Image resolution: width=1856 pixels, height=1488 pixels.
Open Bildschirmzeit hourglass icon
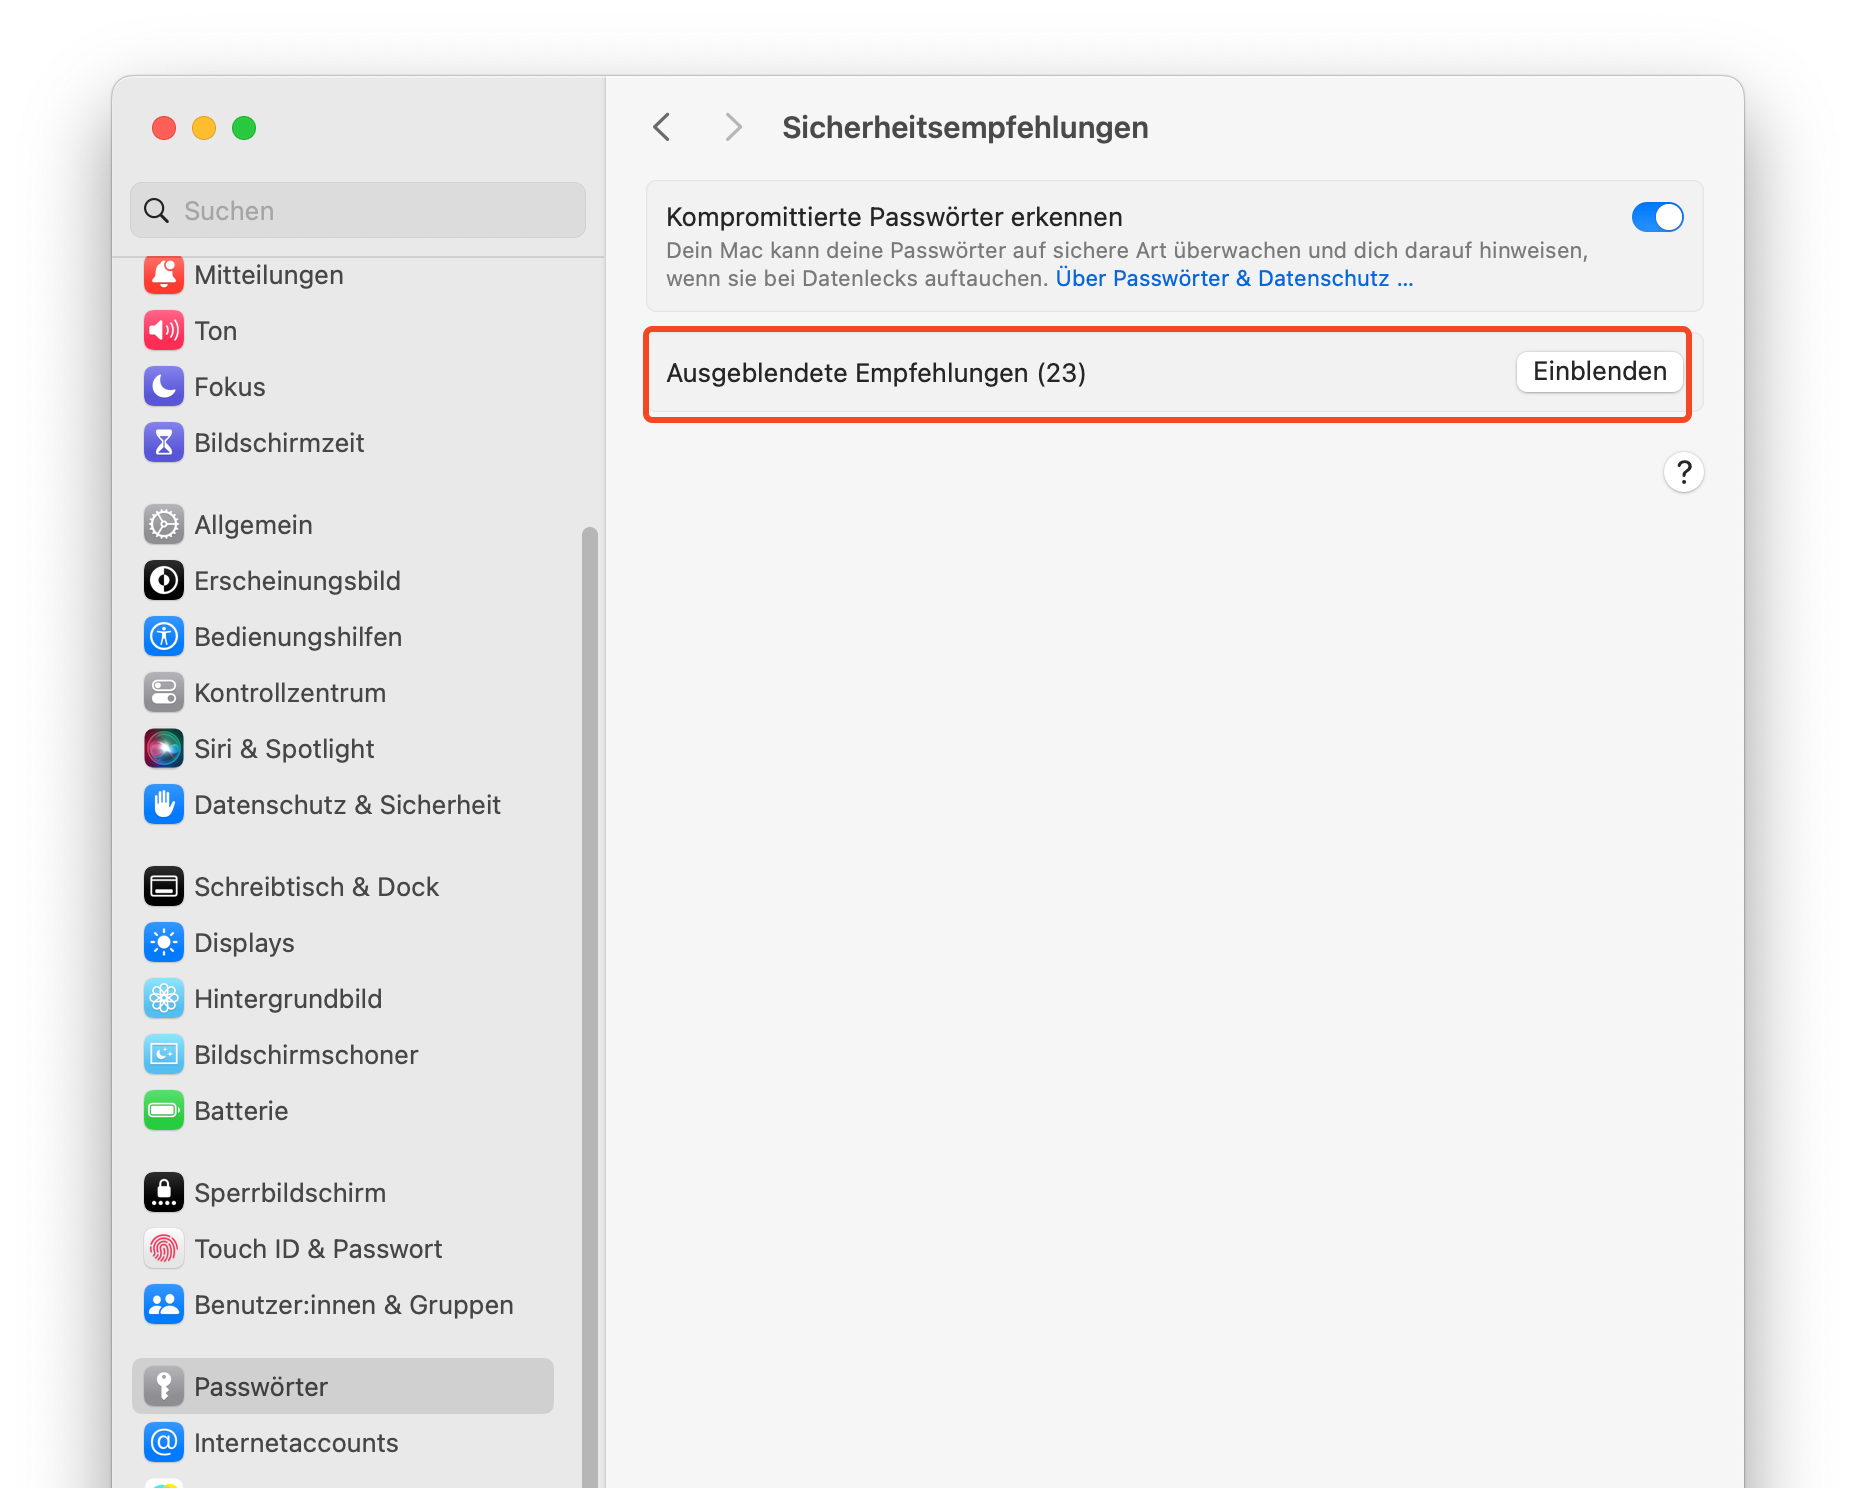pos(164,443)
